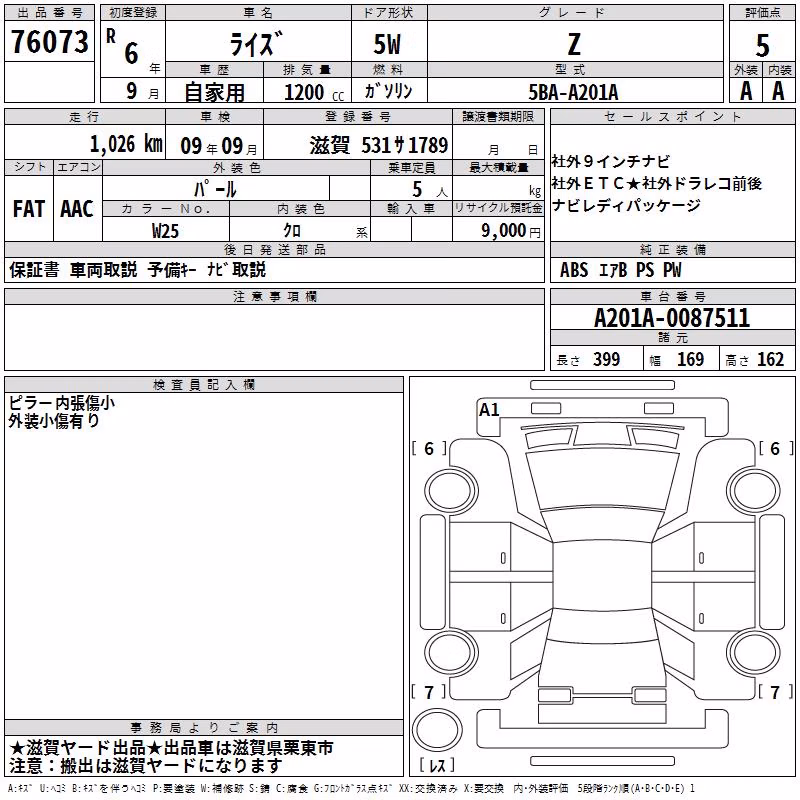
Task: Click the A1 damage mark on diagram
Action: (x=489, y=410)
